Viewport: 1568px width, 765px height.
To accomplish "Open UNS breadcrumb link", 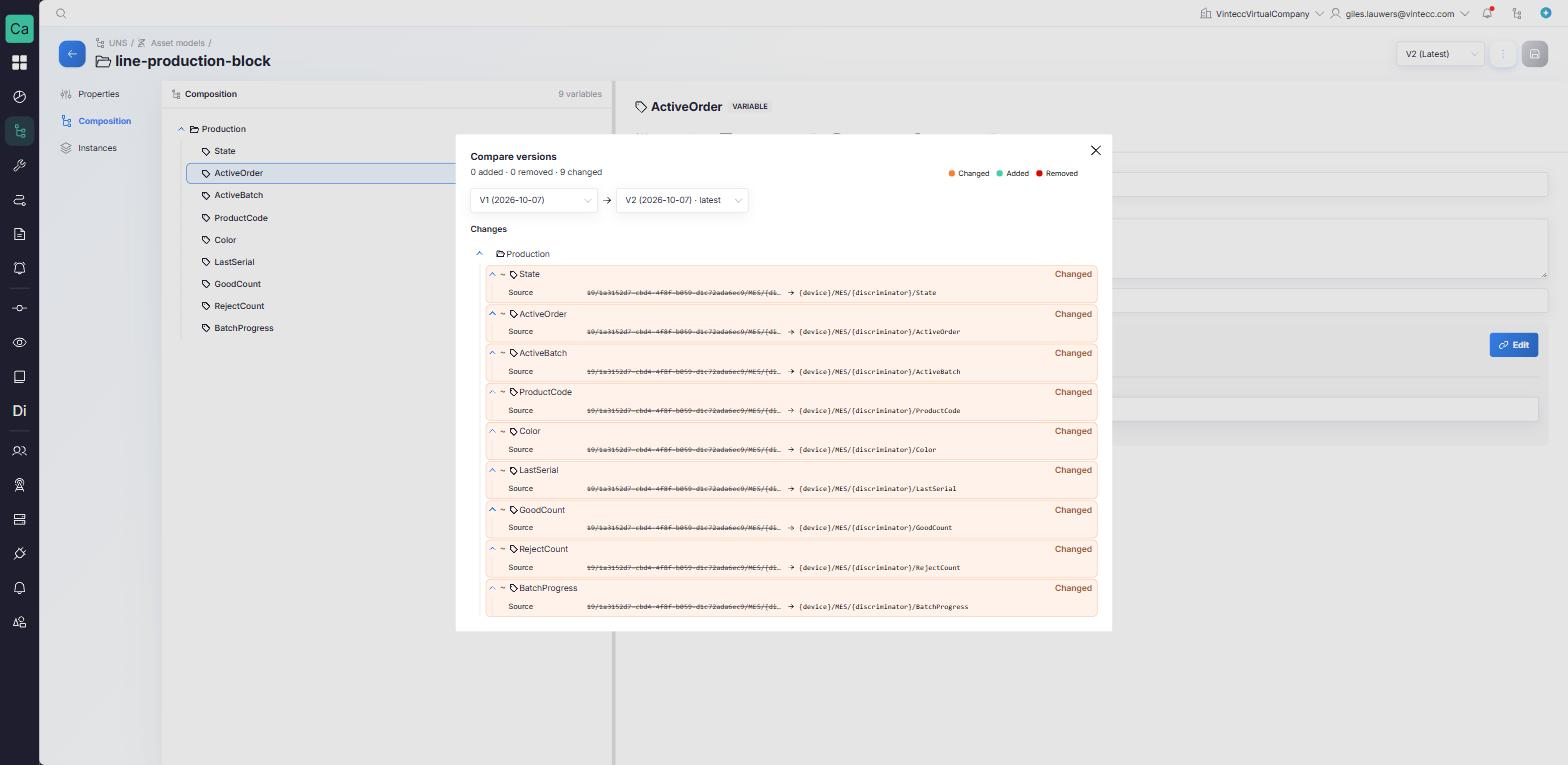I will 118,43.
